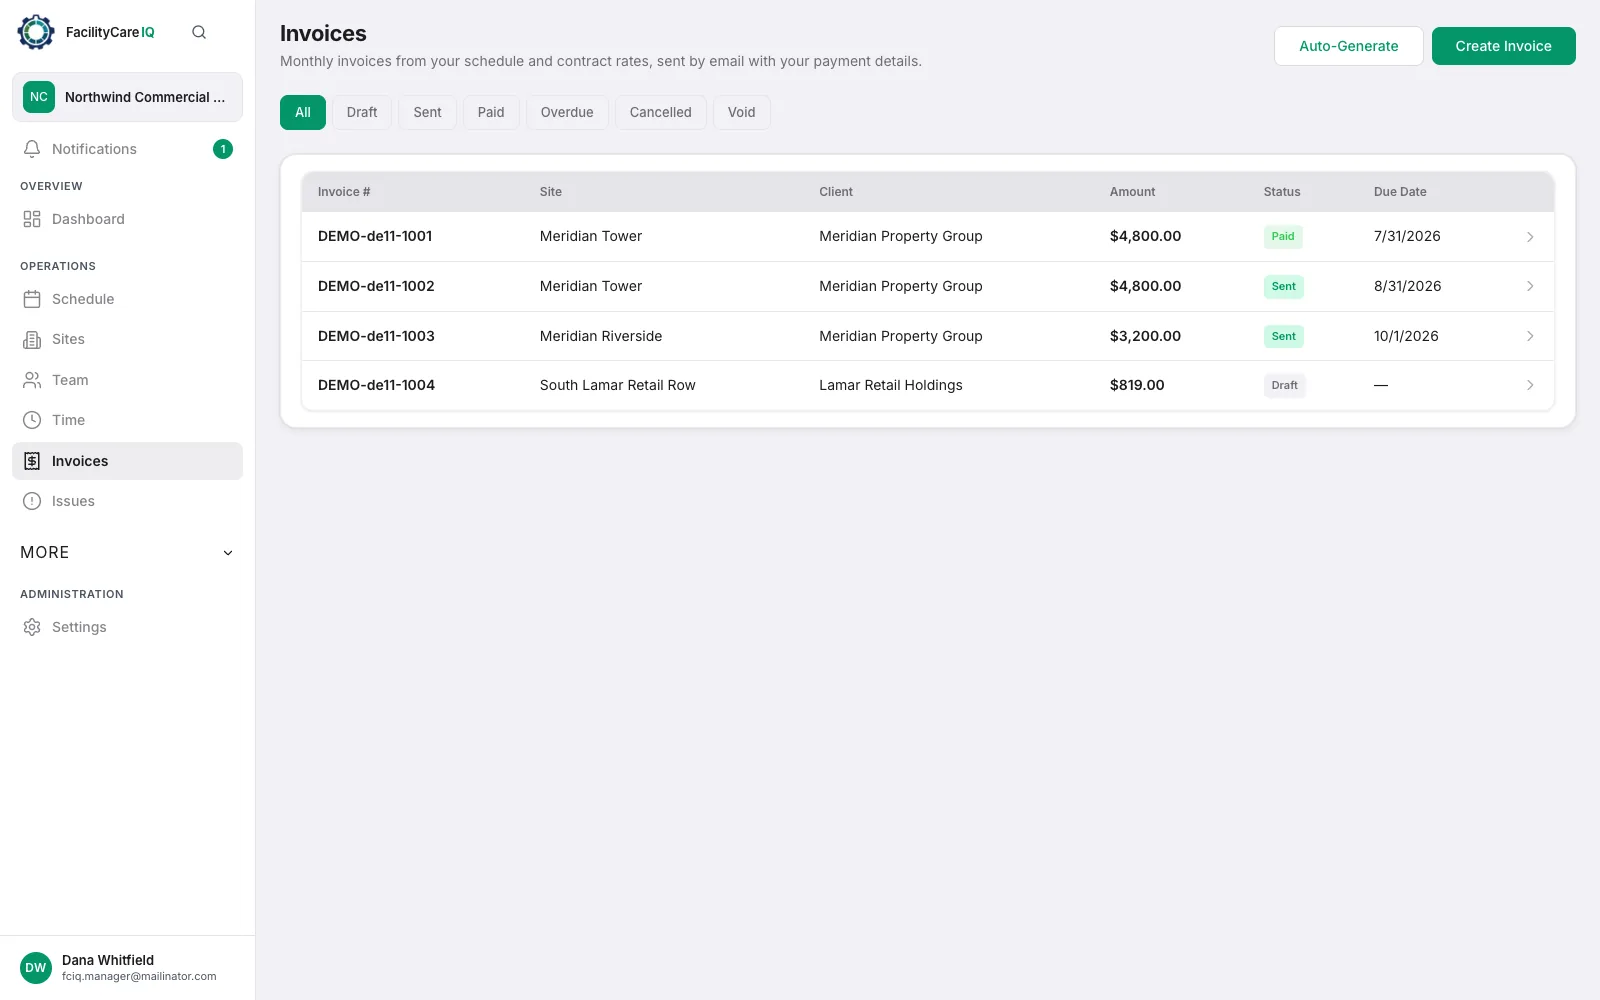Go to the Dashboard page

(127, 219)
